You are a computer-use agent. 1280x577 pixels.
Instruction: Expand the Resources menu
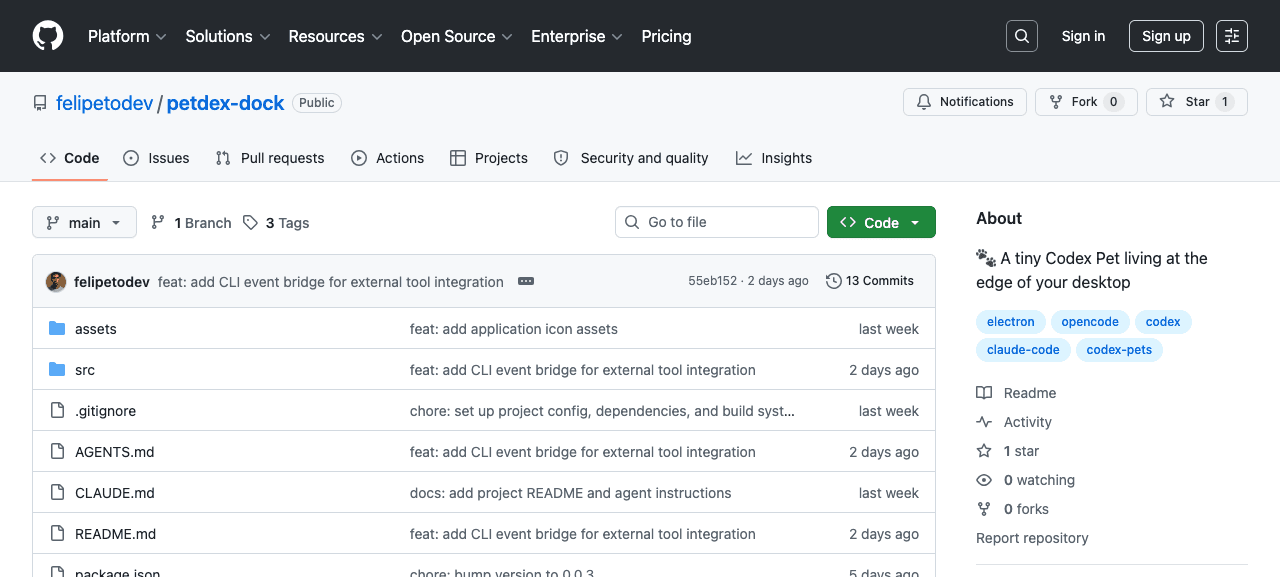[335, 36]
